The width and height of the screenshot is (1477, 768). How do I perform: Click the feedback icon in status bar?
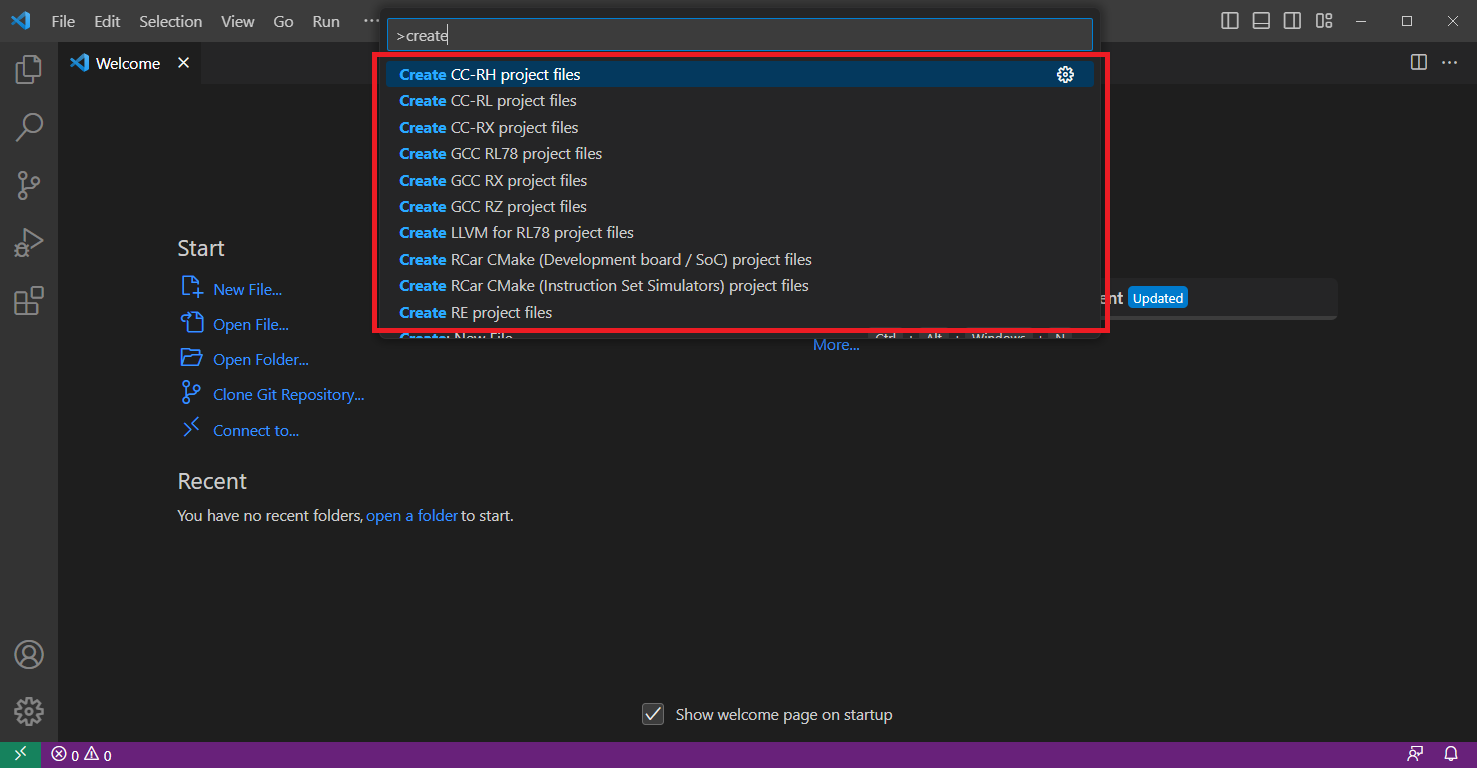click(x=1415, y=755)
